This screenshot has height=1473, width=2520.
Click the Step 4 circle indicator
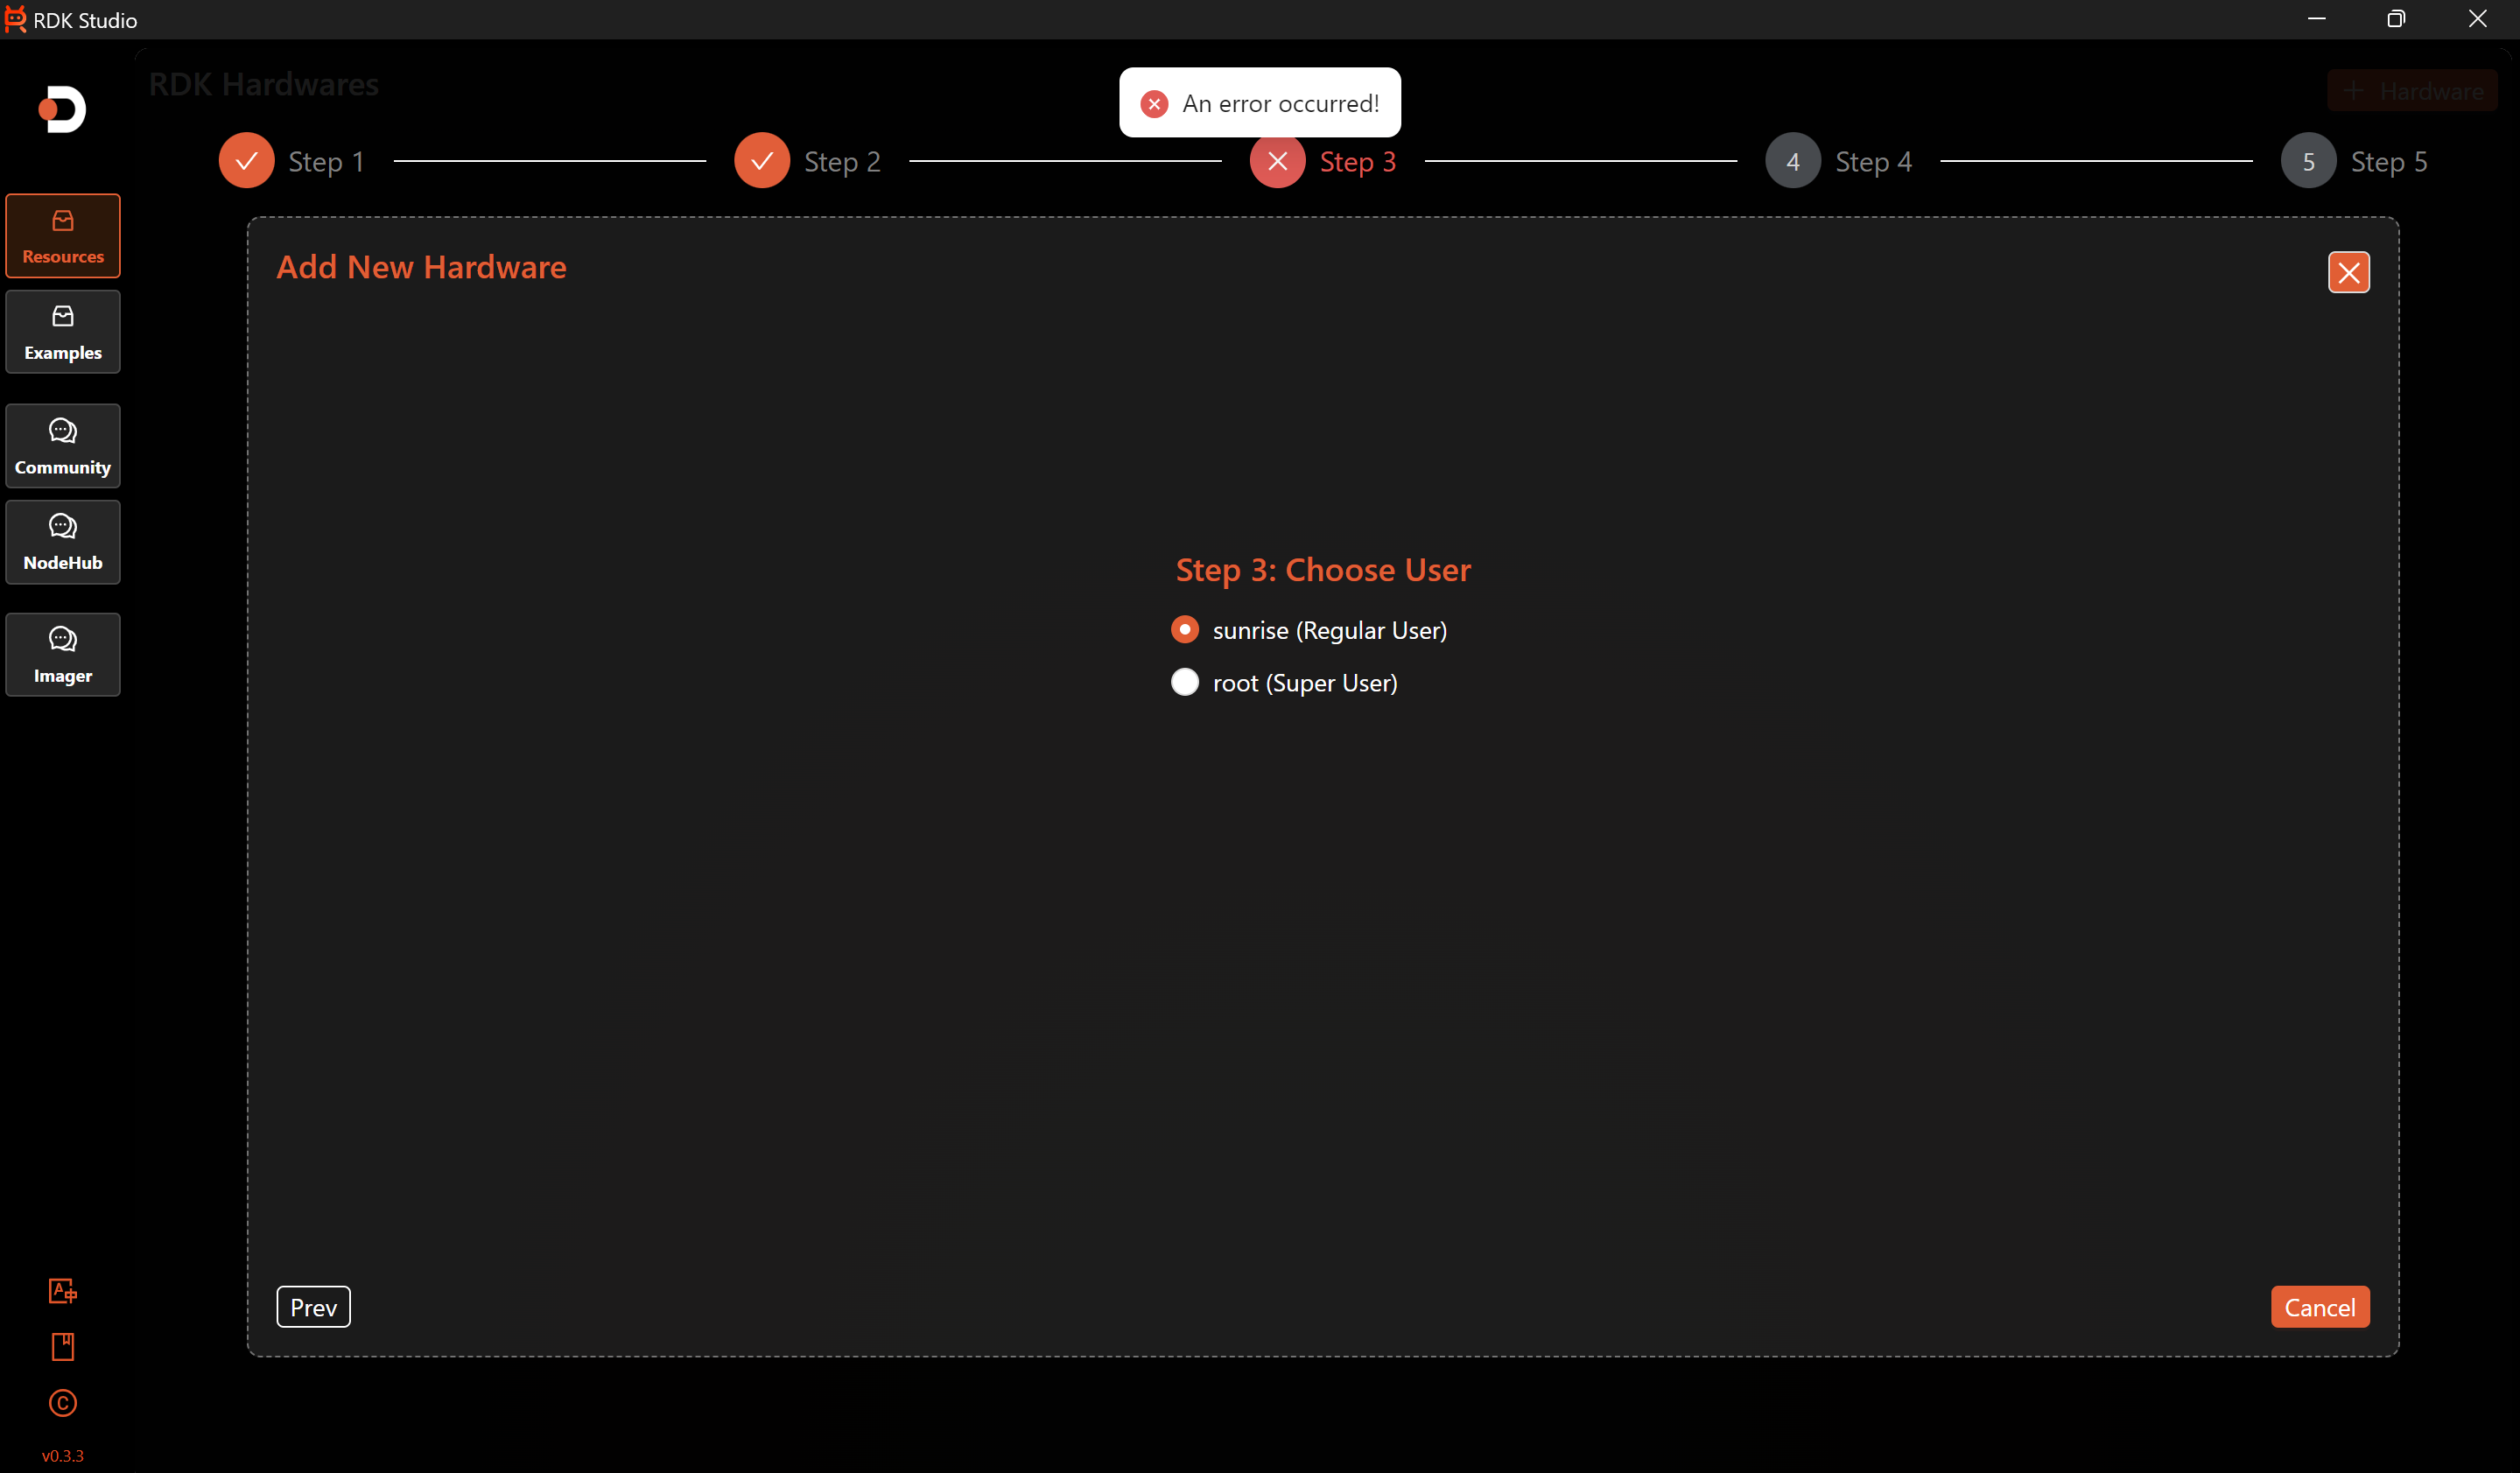pos(1793,161)
